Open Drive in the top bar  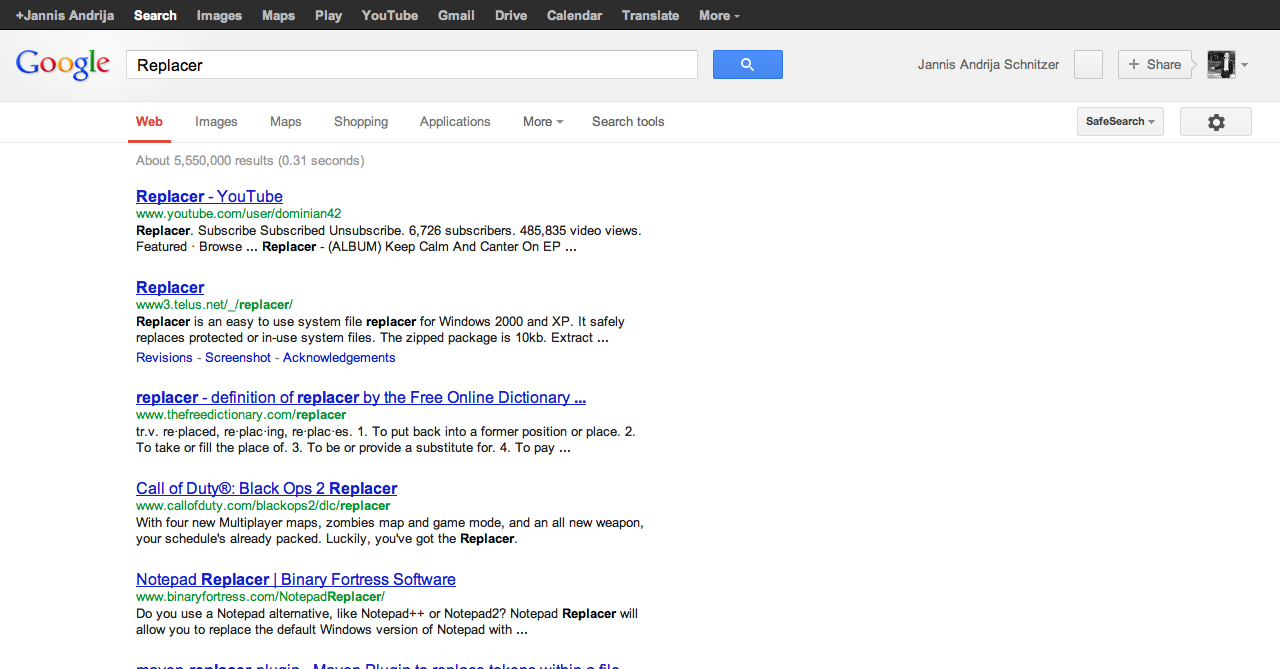click(x=511, y=15)
